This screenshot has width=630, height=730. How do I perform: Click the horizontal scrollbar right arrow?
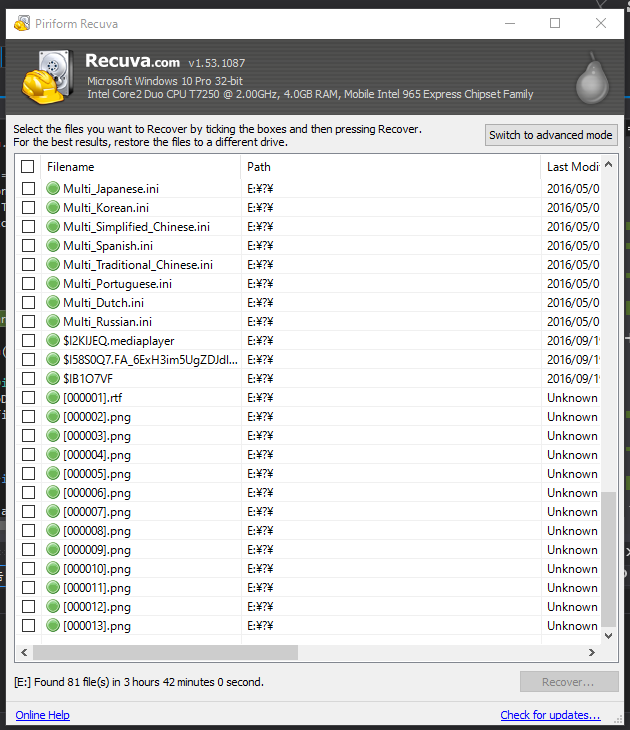click(591, 652)
